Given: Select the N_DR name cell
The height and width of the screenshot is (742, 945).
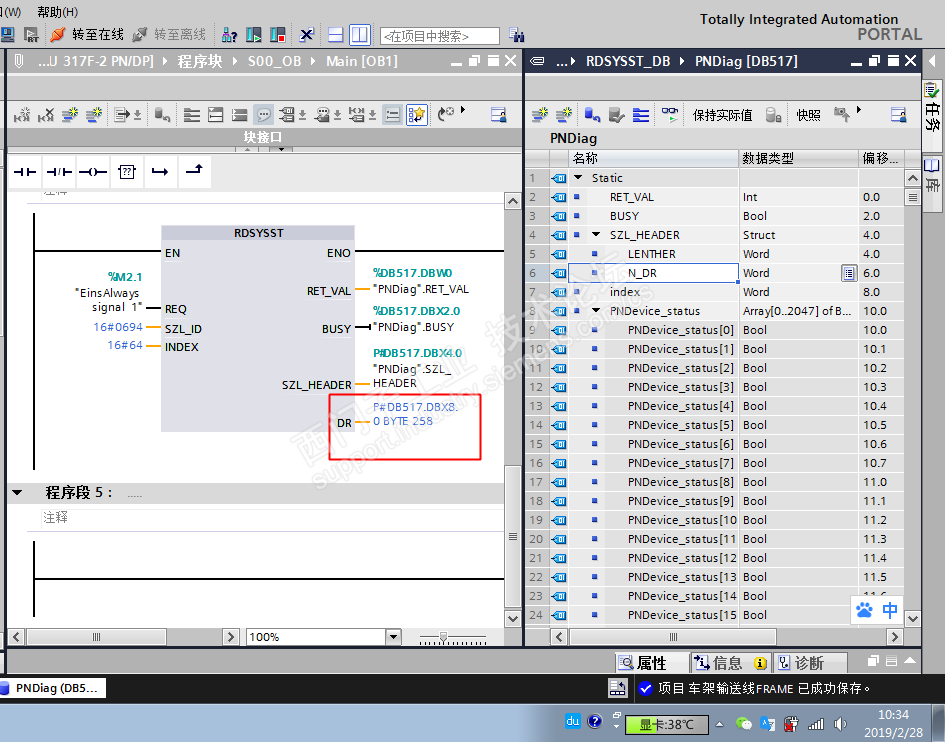Looking at the screenshot, I should click(653, 273).
